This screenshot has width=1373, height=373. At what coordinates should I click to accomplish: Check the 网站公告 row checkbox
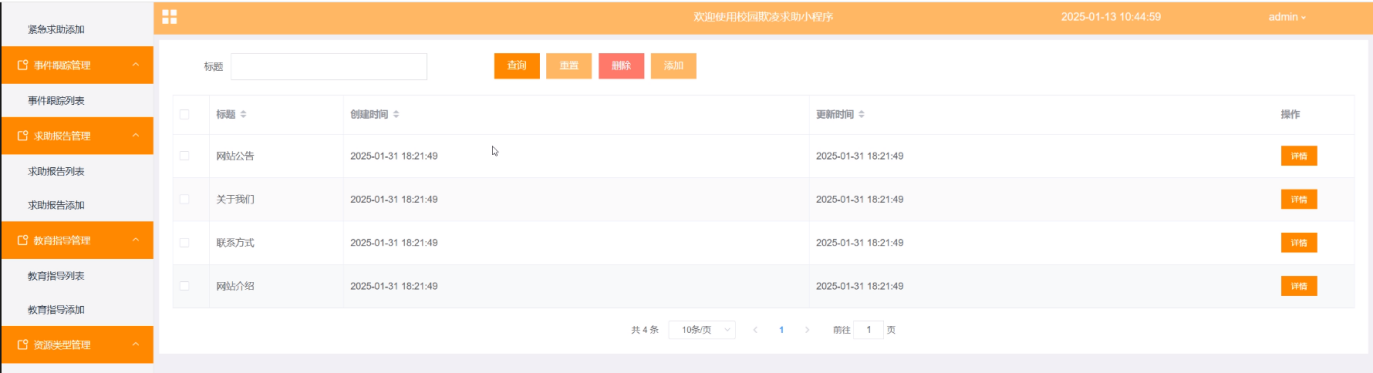184,156
